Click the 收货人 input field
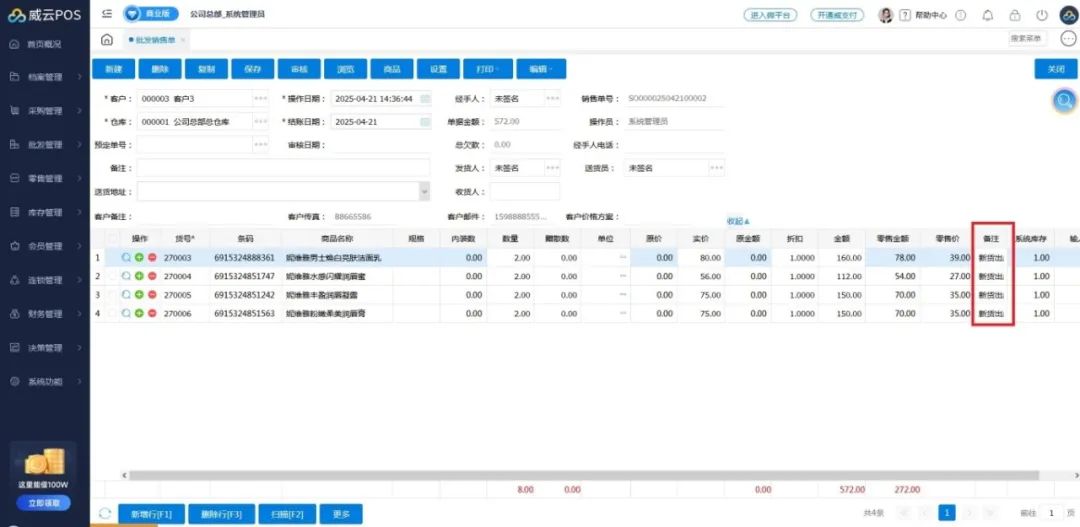The height and width of the screenshot is (527, 1080). tap(525, 191)
